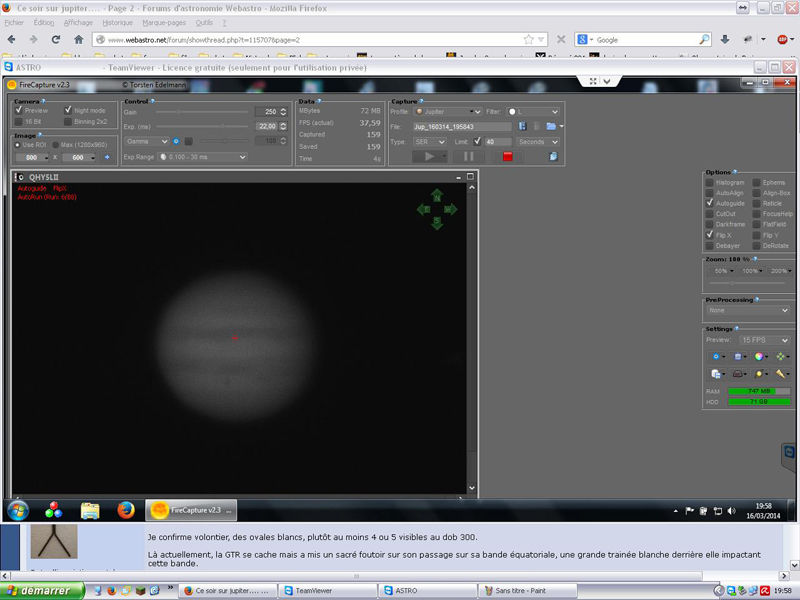The height and width of the screenshot is (600, 800).
Task: Click the grey square icon in the Gamma row
Action: point(188,141)
